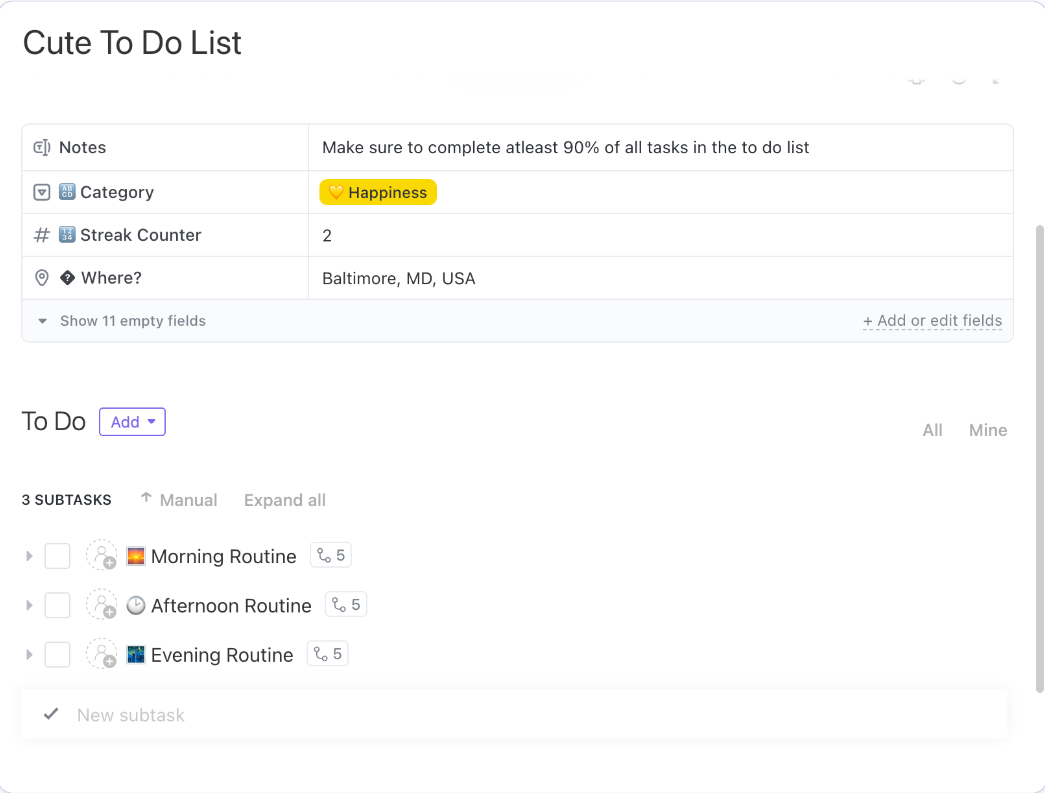The width and height of the screenshot is (1045, 793).
Task: Click the 3 SUBTASKS label
Action: (x=67, y=500)
